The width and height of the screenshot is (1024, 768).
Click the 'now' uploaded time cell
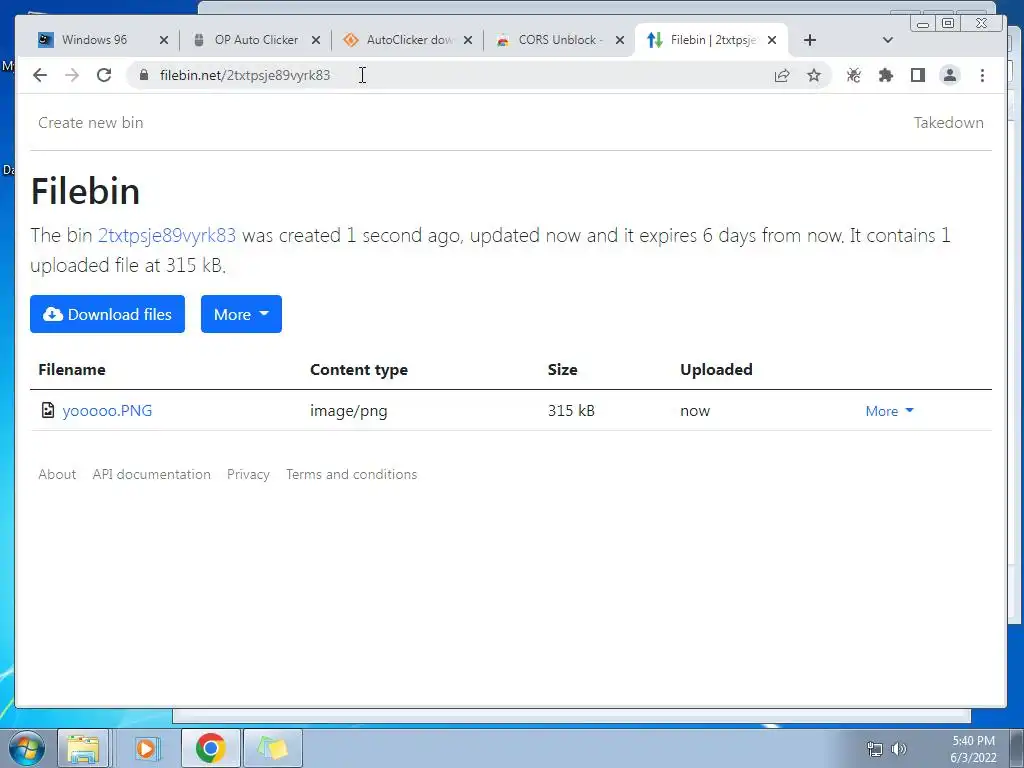(695, 411)
